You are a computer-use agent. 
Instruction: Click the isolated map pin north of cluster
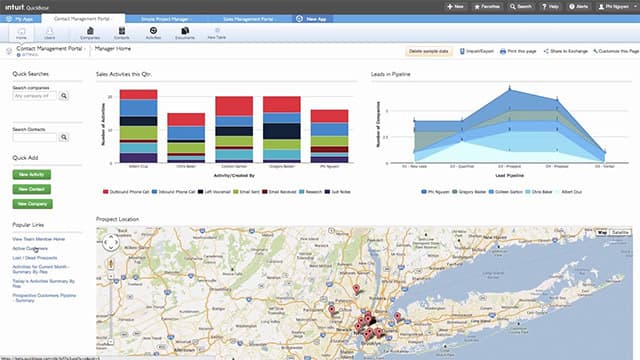click(356, 289)
